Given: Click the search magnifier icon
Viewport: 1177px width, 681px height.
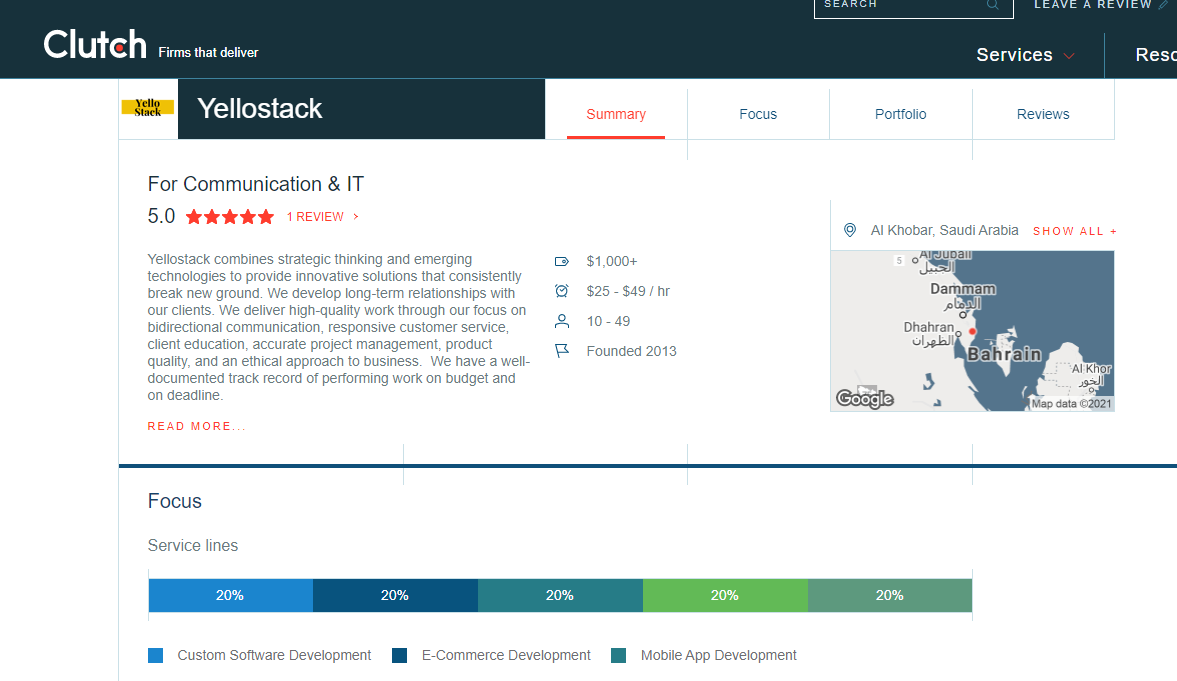Looking at the screenshot, I should pyautogui.click(x=992, y=5).
